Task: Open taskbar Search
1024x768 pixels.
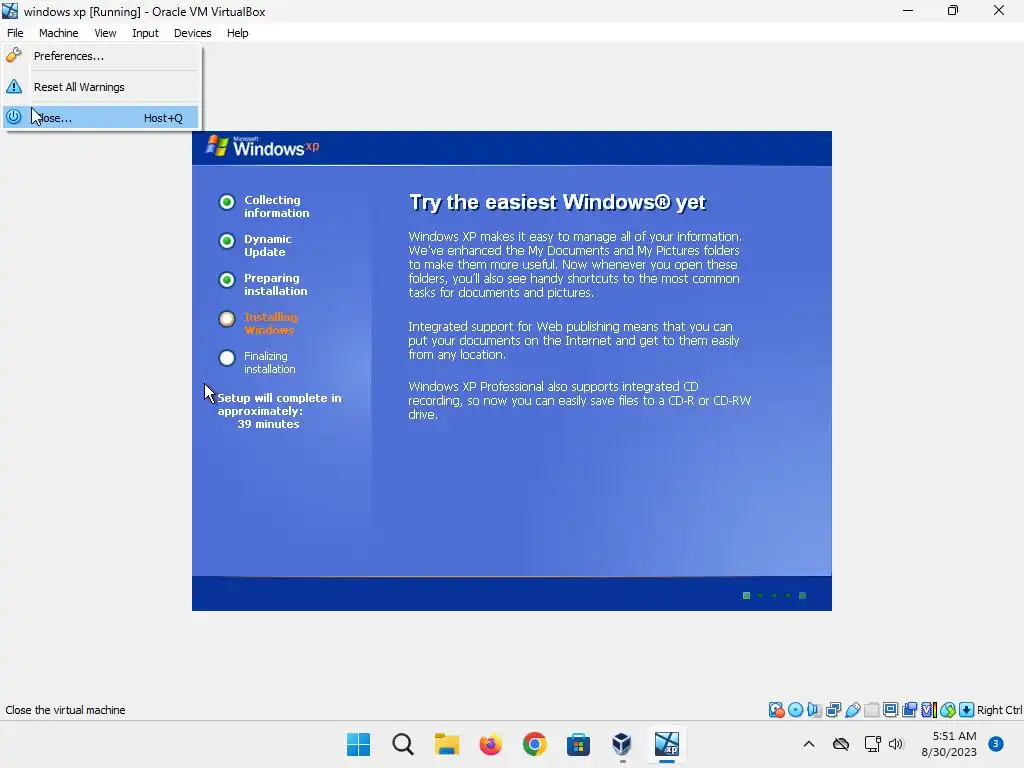Action: pos(403,744)
